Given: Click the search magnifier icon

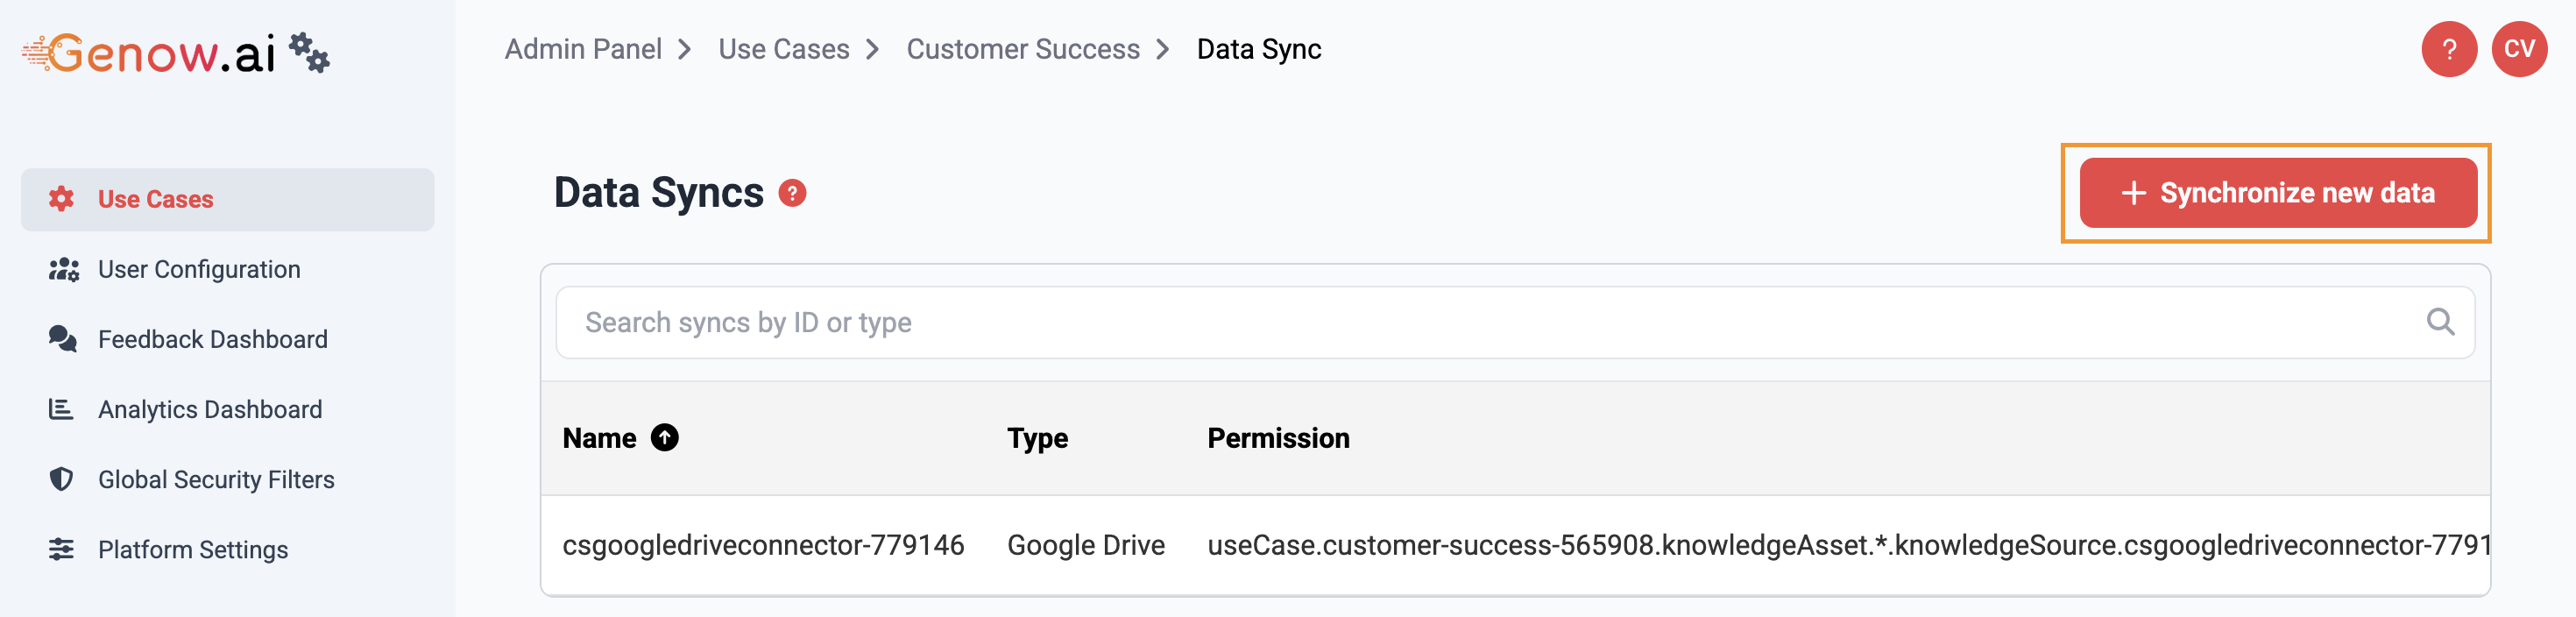Looking at the screenshot, I should point(2440,322).
